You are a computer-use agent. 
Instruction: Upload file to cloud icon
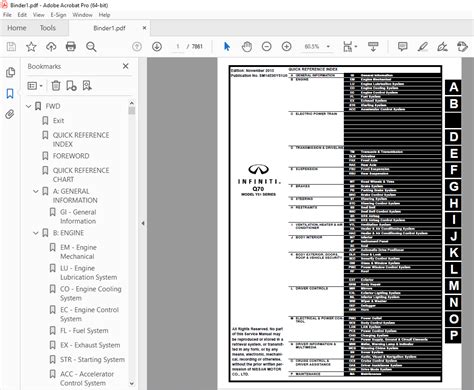coord(51,47)
